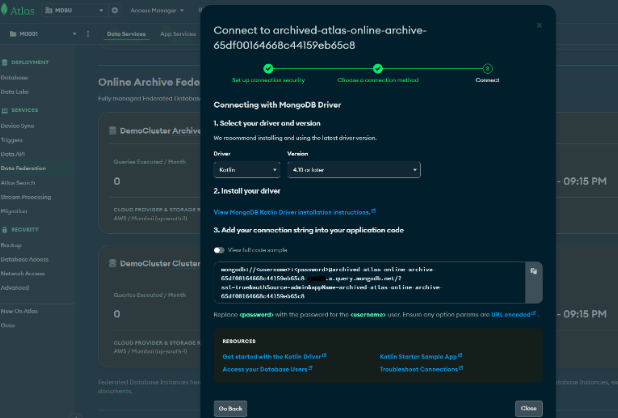The image size is (618, 418).
Task: Click the DemoCluster Archive card title
Action: (x=160, y=131)
